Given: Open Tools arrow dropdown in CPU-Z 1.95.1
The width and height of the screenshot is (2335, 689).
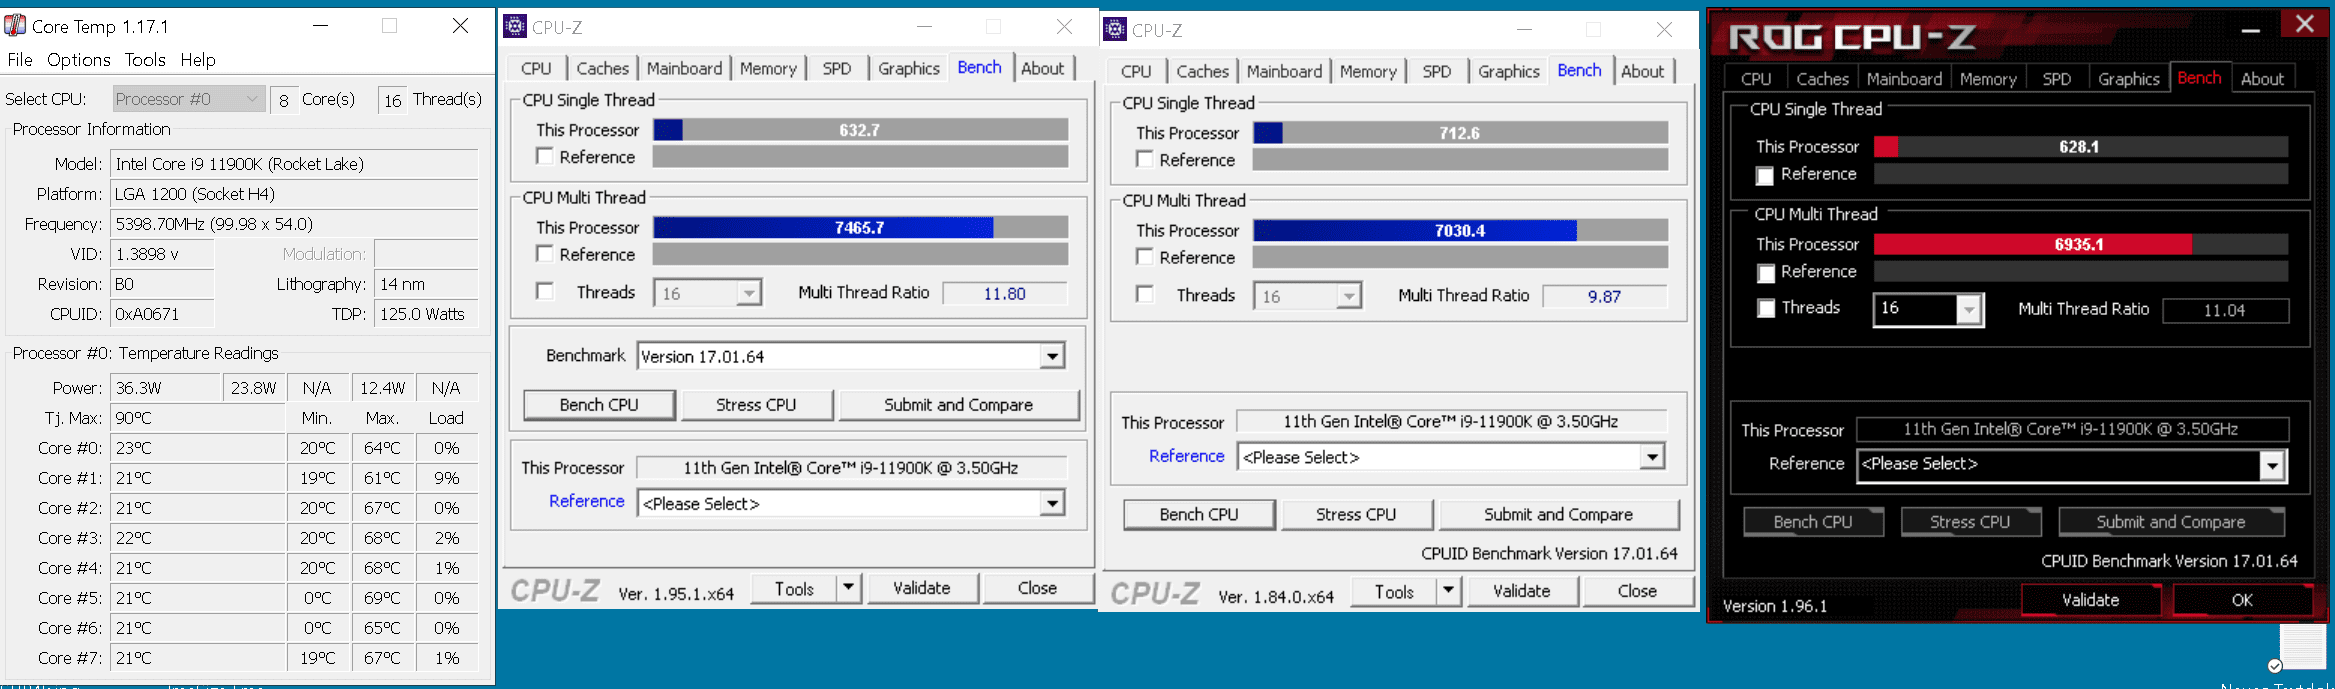Looking at the screenshot, I should (x=848, y=588).
